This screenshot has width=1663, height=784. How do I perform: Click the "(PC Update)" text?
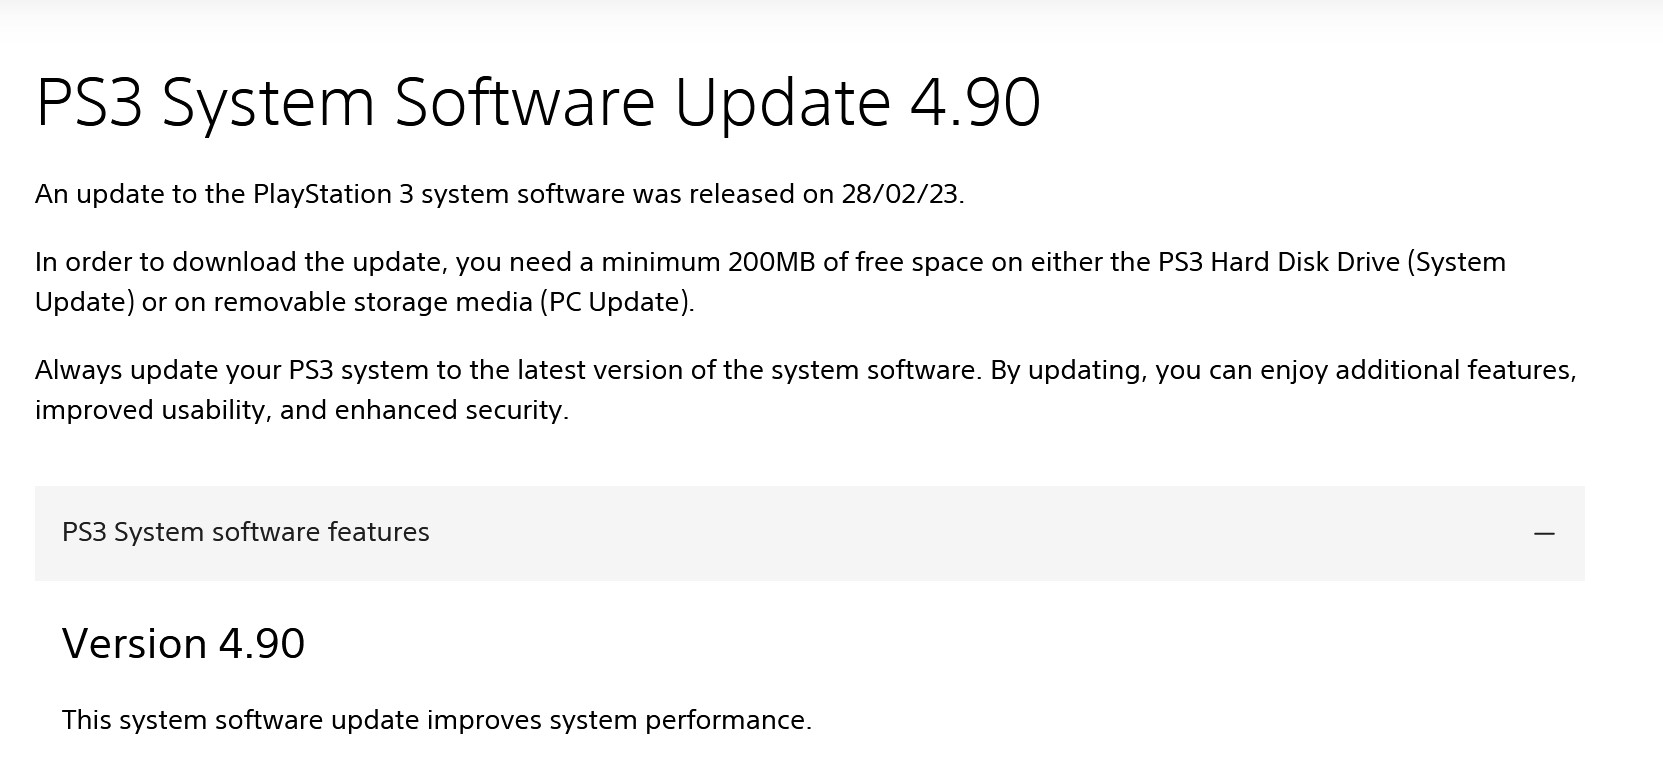coord(616,302)
